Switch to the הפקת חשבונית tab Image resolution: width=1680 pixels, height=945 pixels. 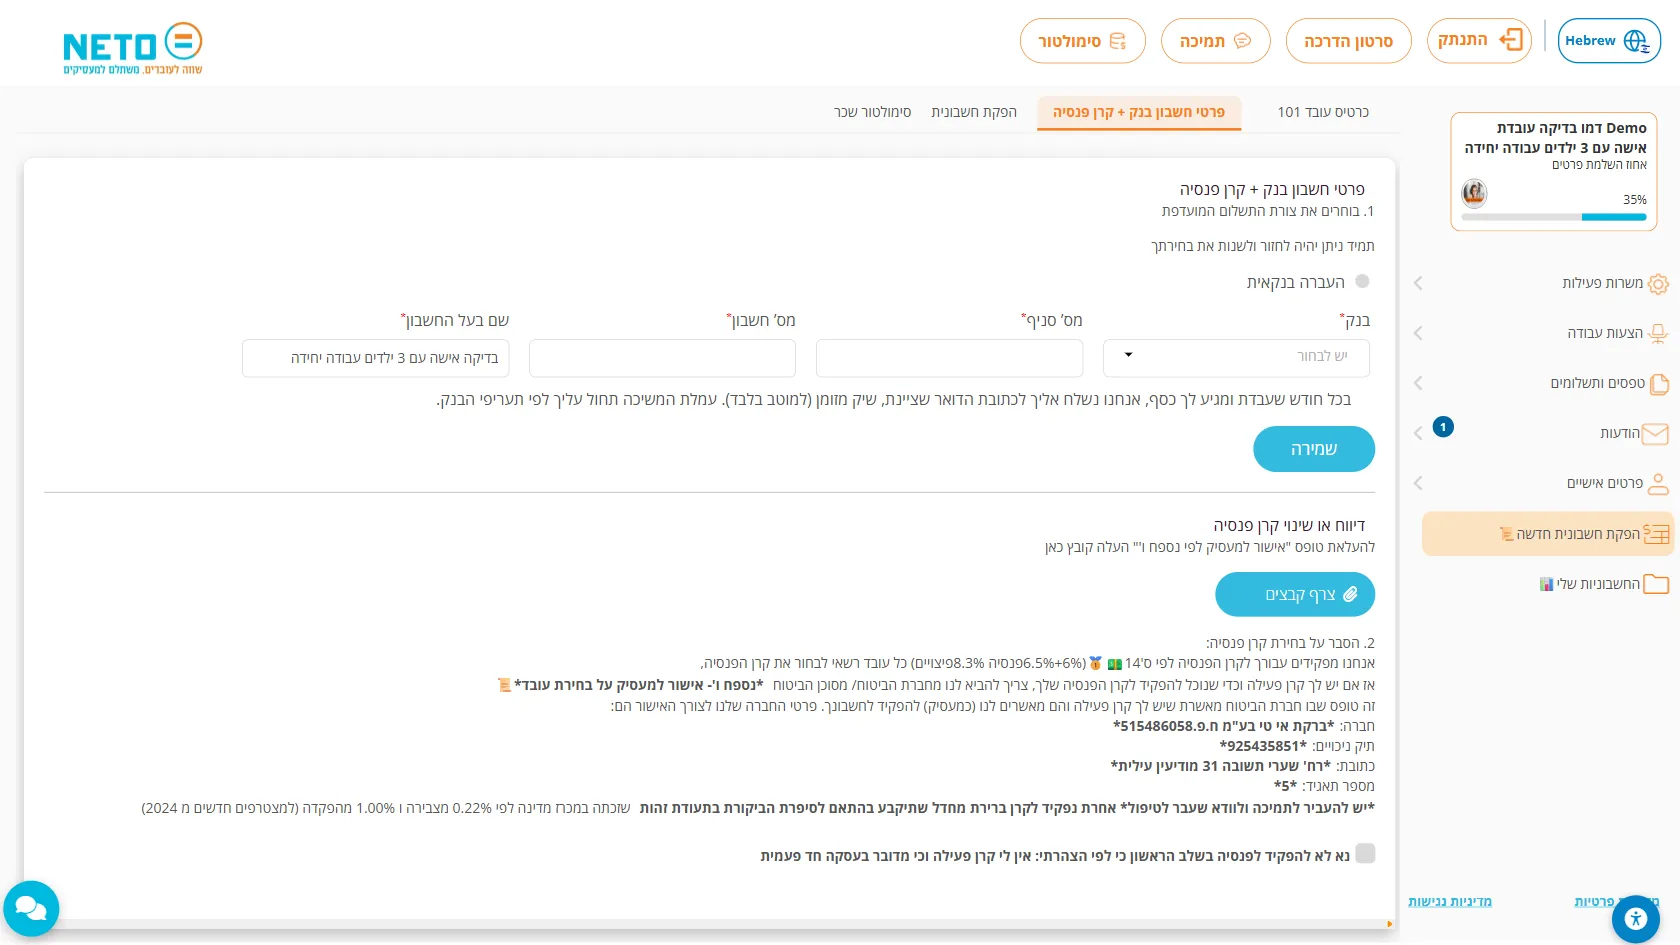tap(974, 112)
